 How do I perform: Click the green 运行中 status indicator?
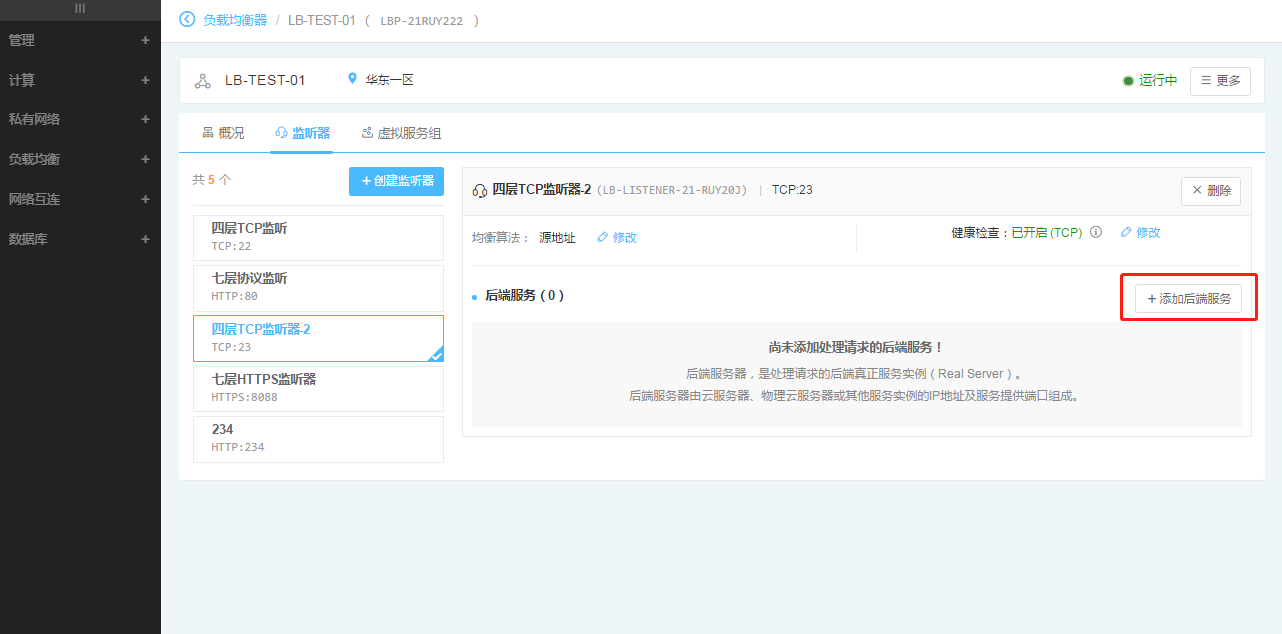pyautogui.click(x=1150, y=81)
